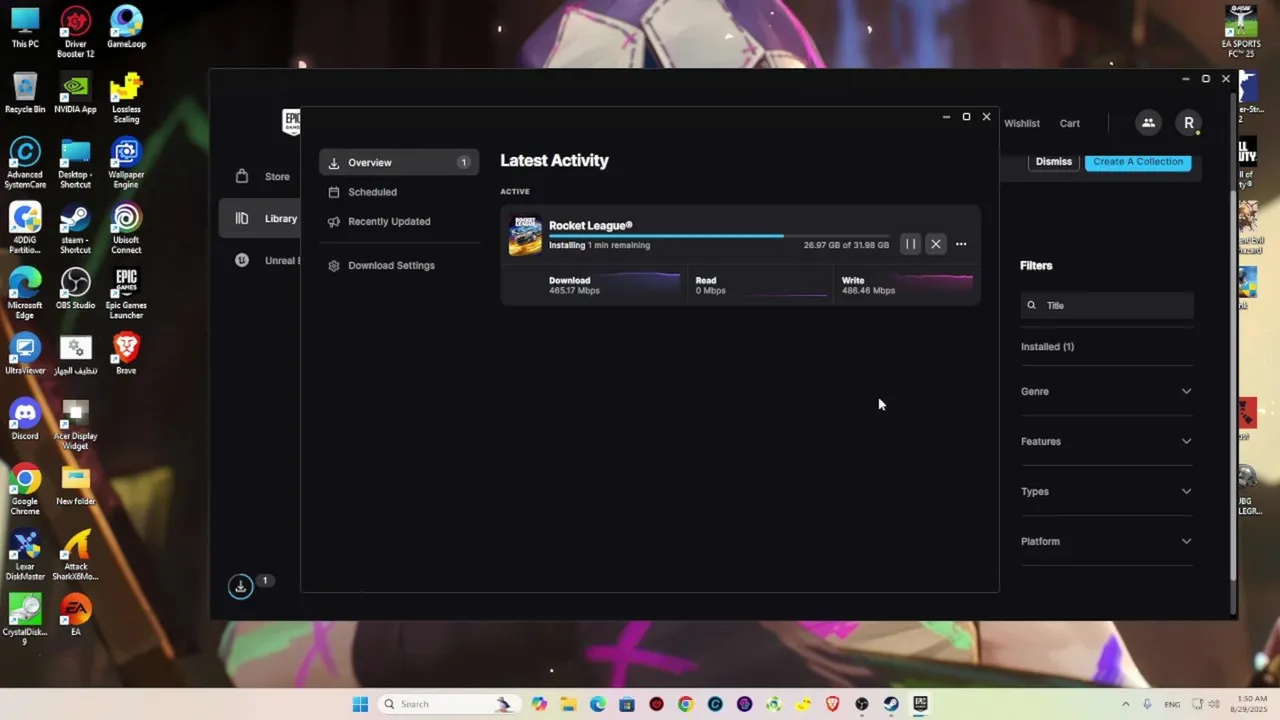
Task: Open the R account profile avatar
Action: pos(1188,123)
